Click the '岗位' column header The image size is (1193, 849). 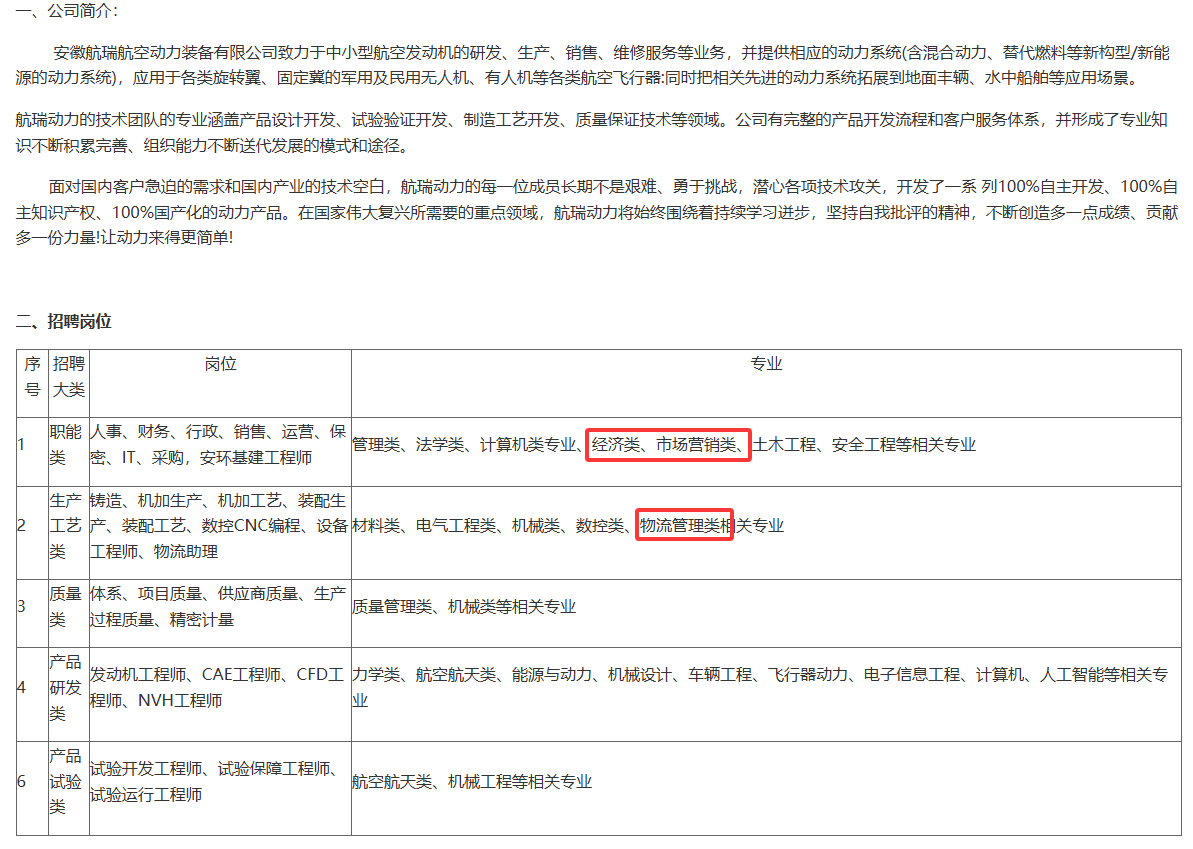220,364
